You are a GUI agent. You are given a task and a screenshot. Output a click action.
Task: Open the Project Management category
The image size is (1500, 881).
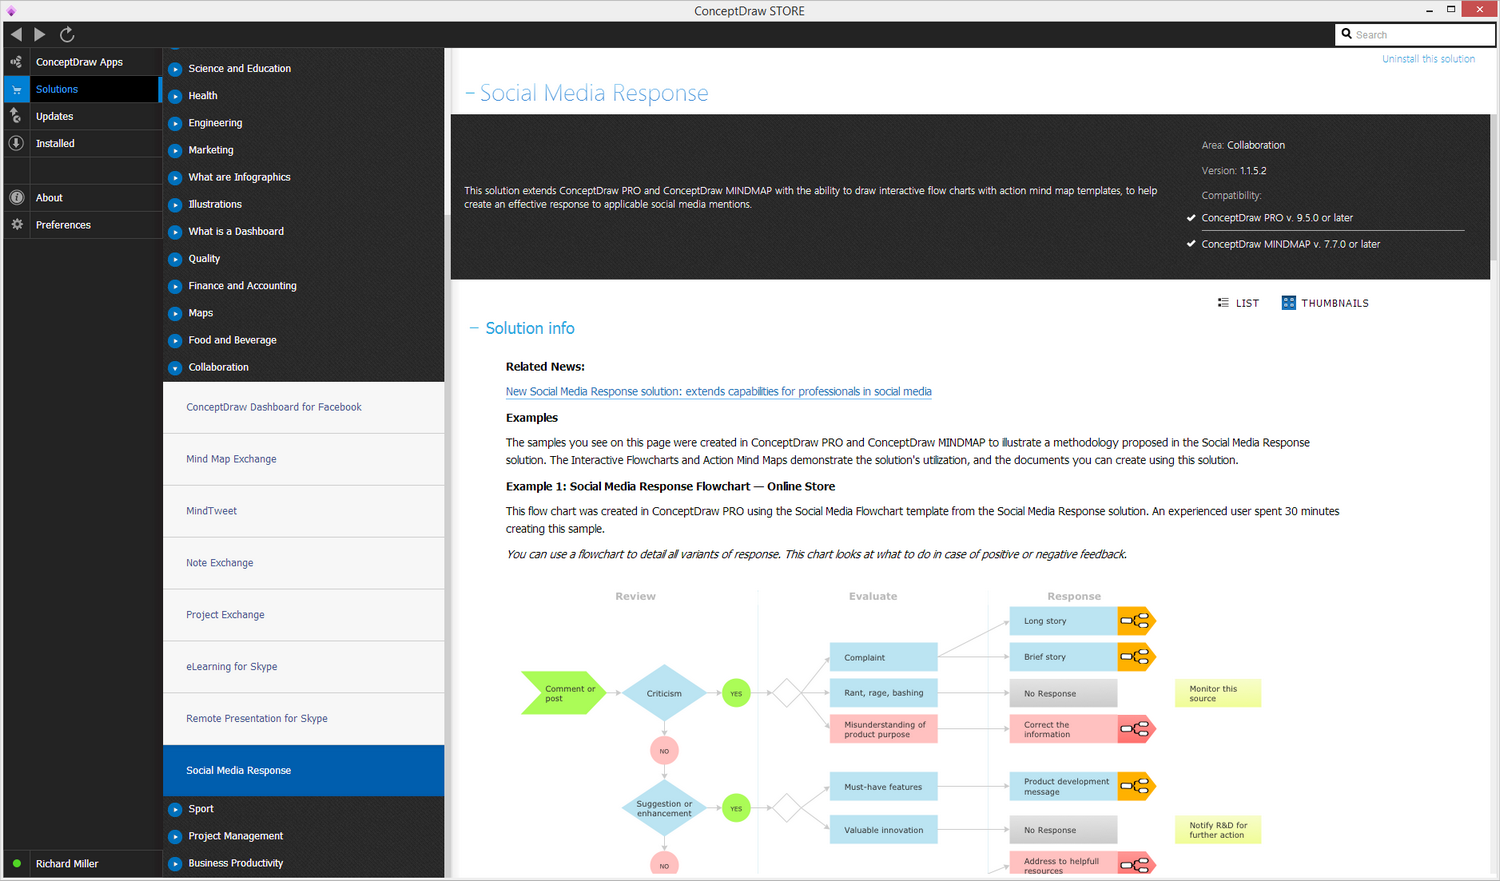point(235,836)
